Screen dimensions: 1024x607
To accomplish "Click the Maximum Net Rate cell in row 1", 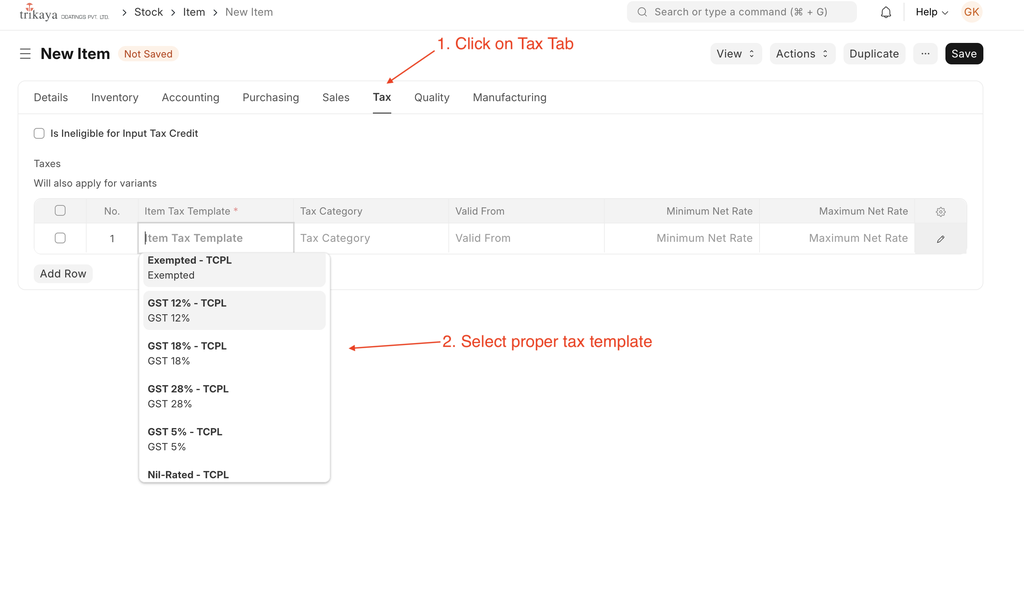I will [837, 238].
